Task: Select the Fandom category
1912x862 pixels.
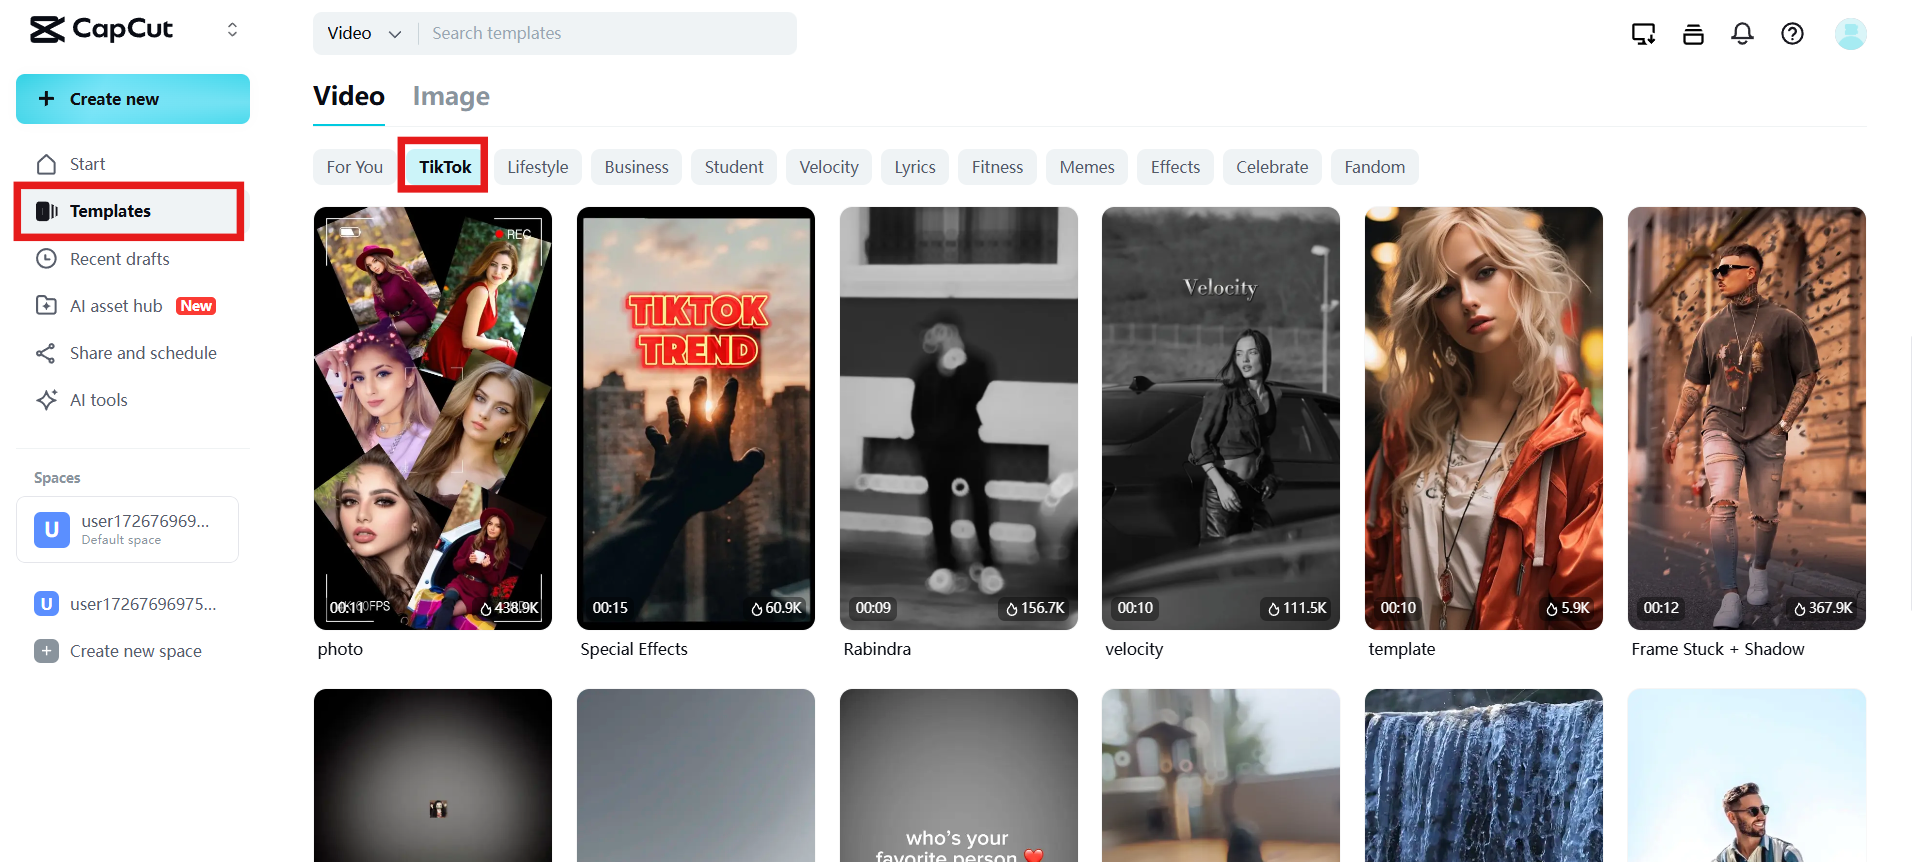Action: click(1375, 167)
